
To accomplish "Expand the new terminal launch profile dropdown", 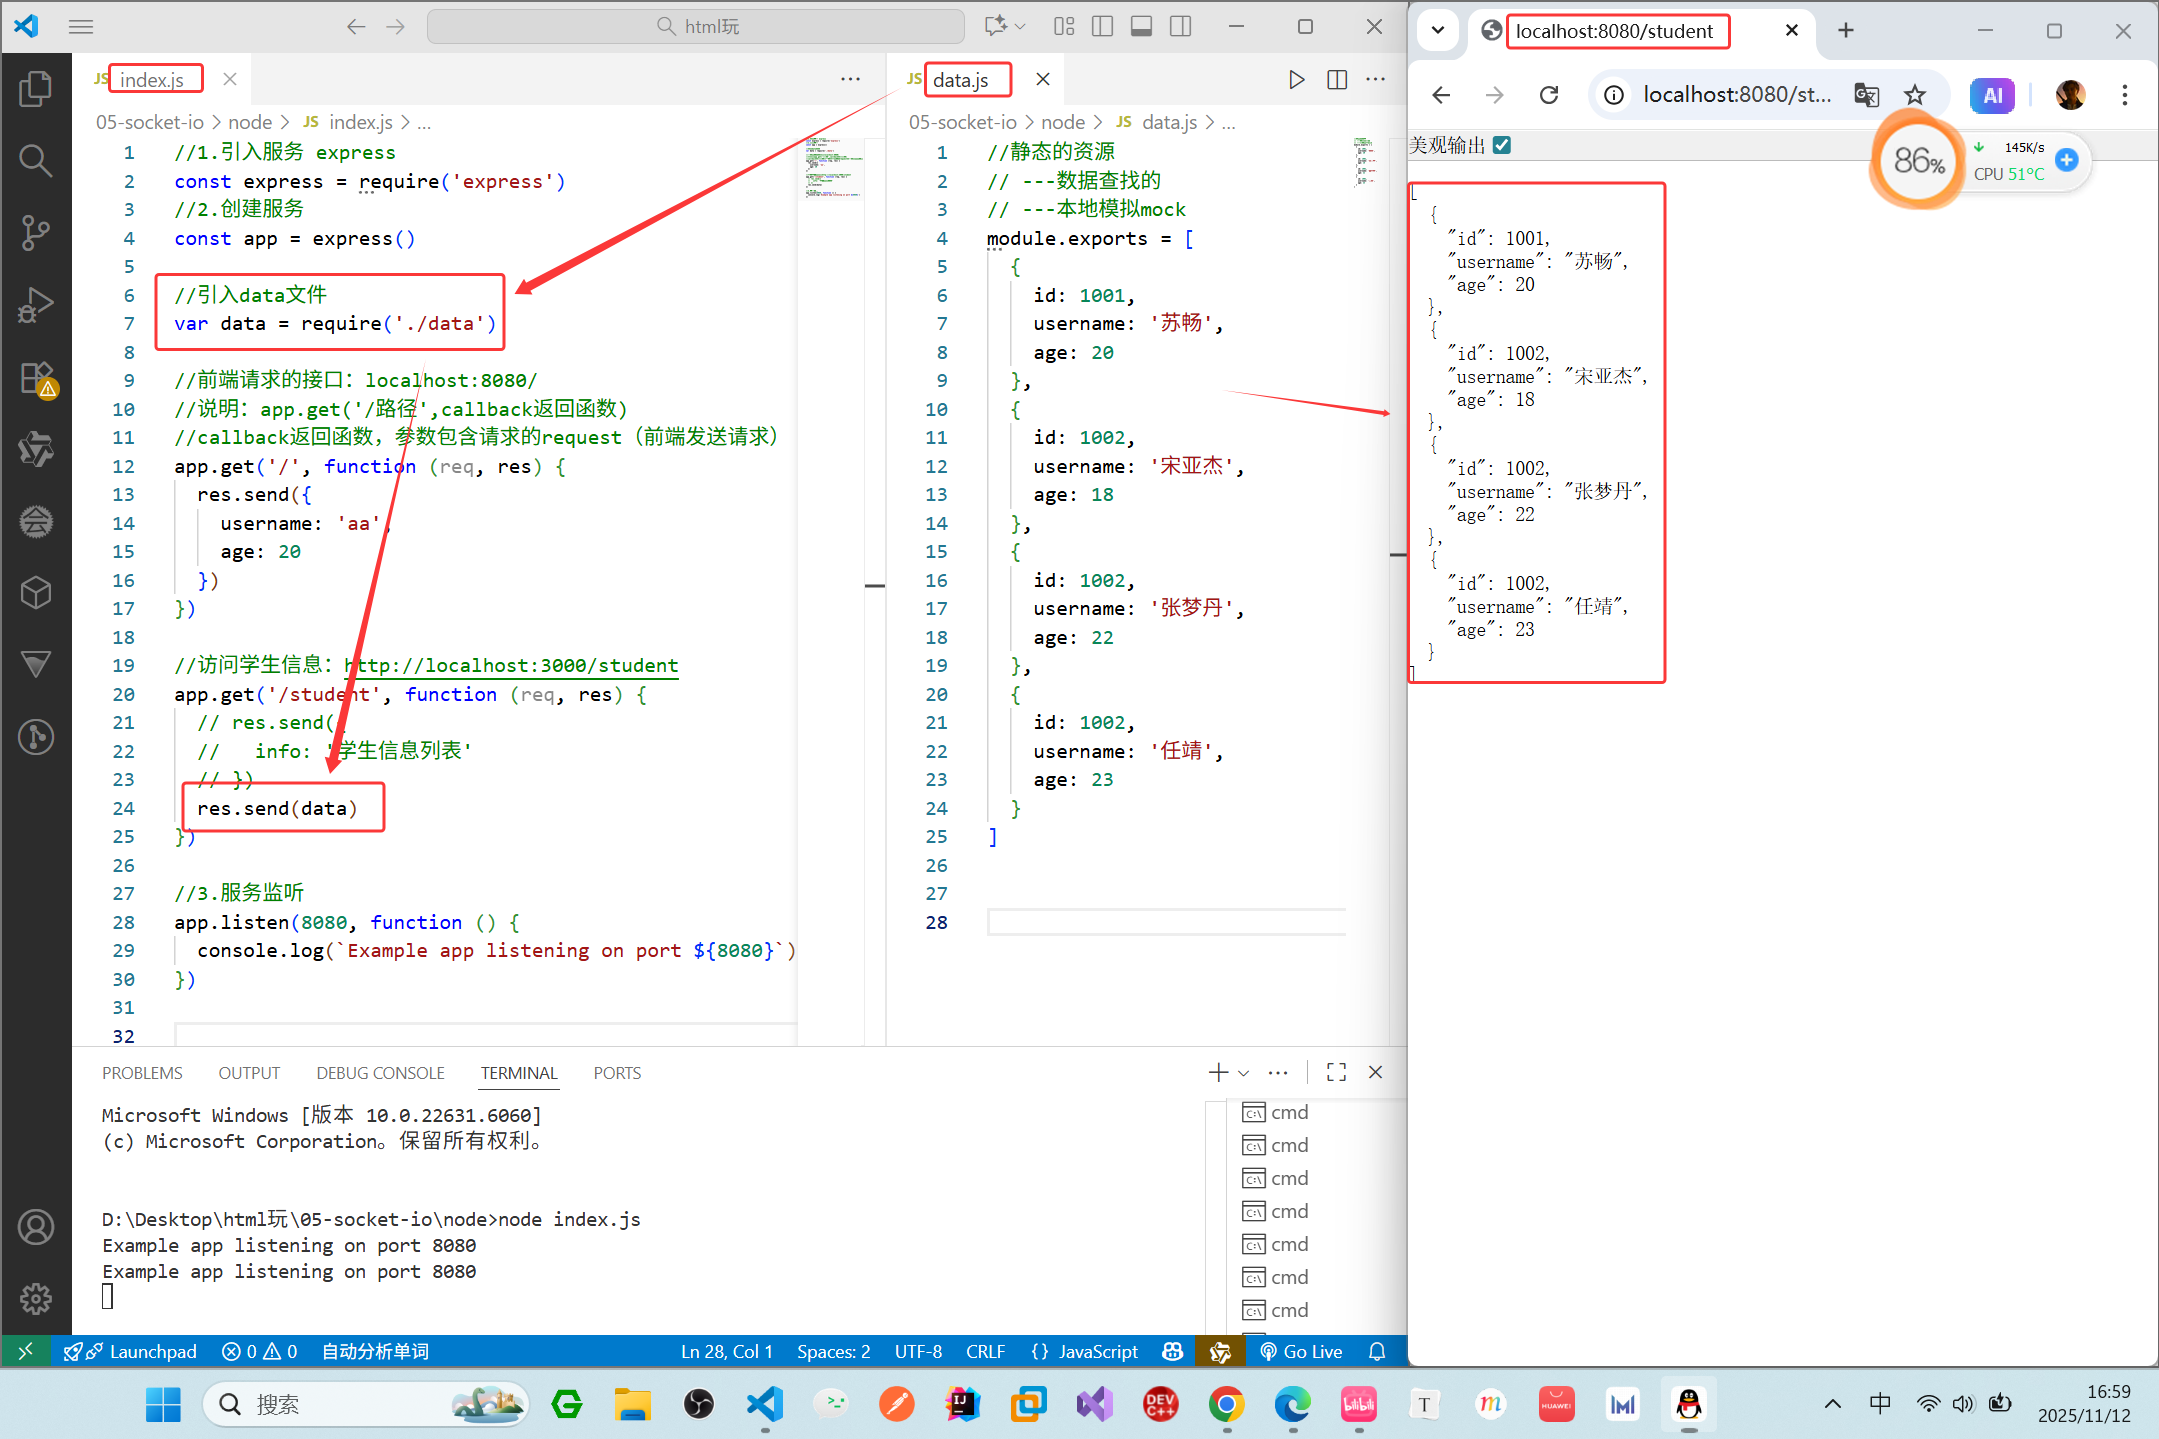I will pyautogui.click(x=1244, y=1073).
